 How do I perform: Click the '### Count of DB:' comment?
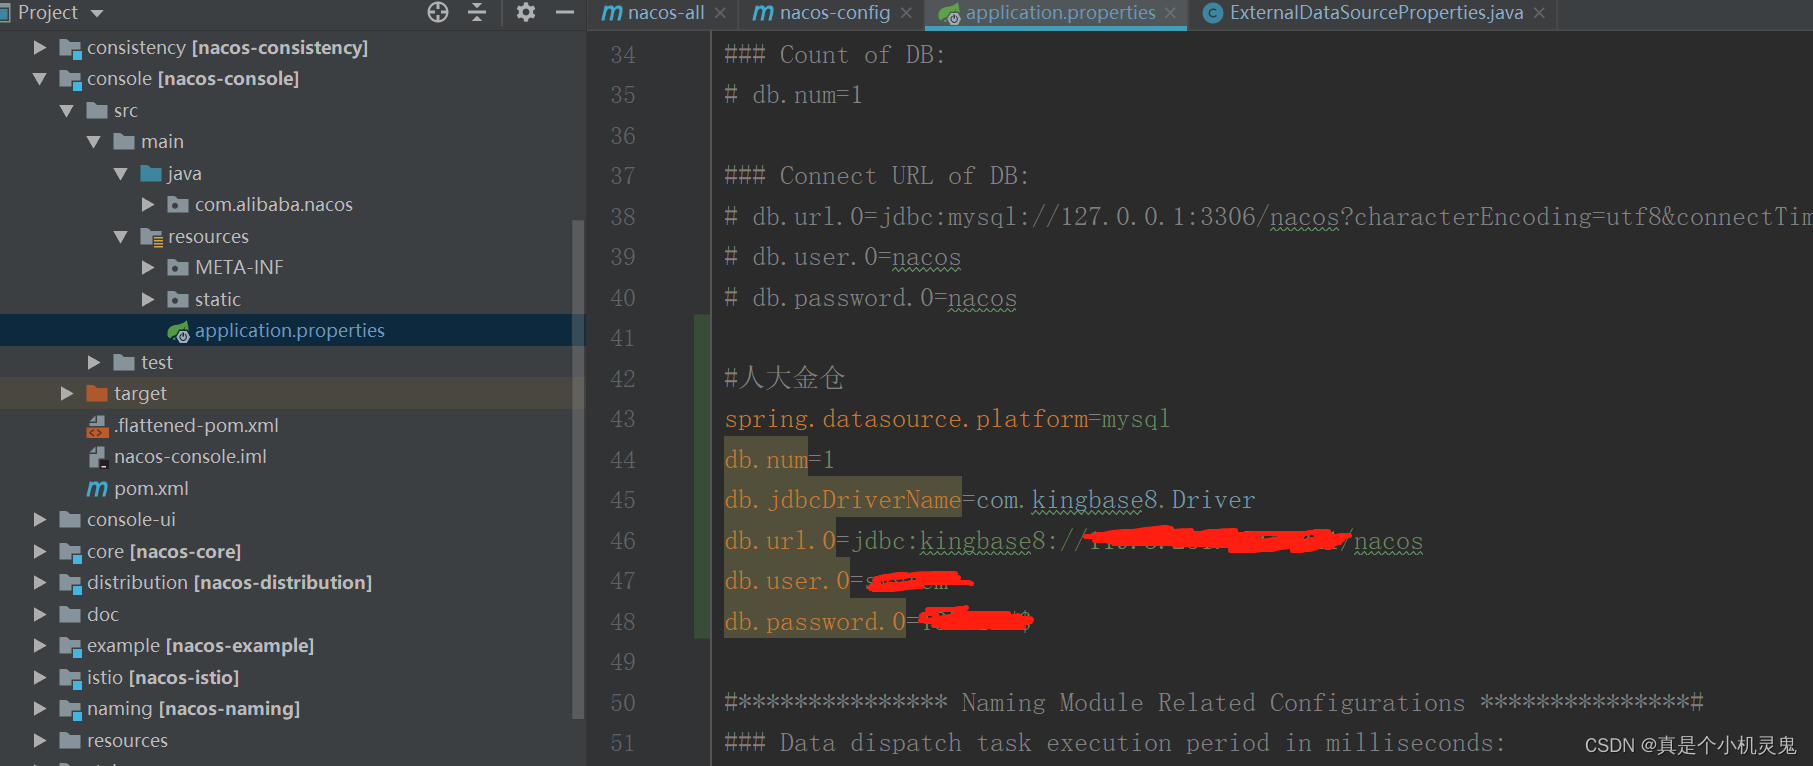click(834, 55)
